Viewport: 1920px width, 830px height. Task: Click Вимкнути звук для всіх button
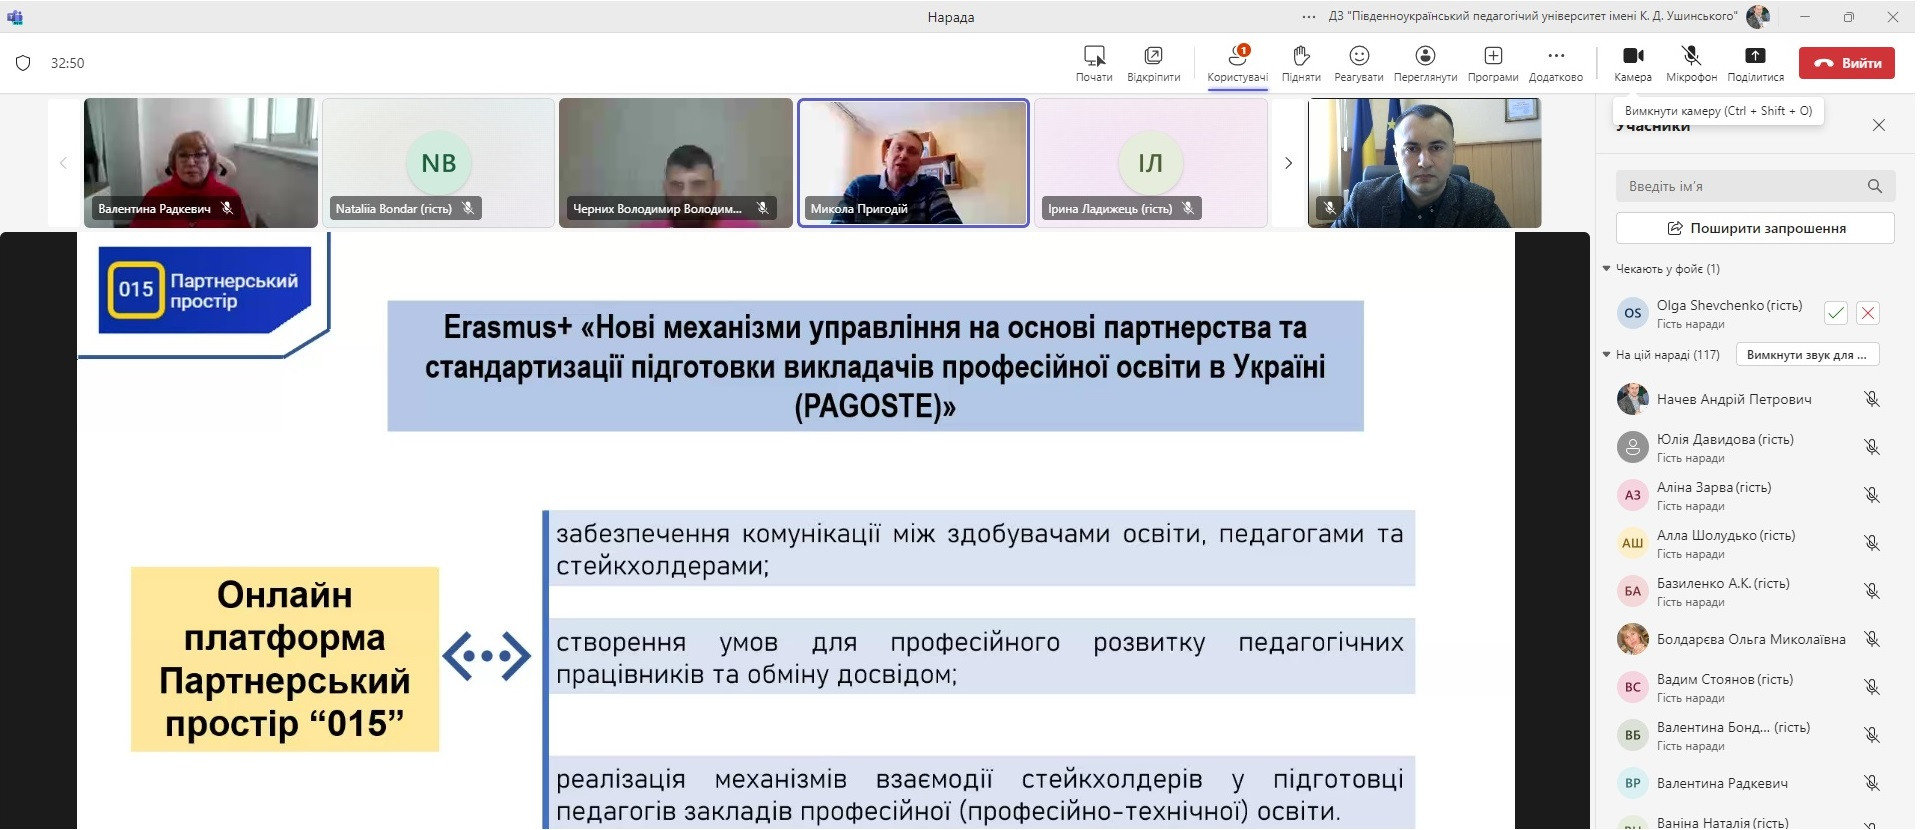click(x=1807, y=355)
